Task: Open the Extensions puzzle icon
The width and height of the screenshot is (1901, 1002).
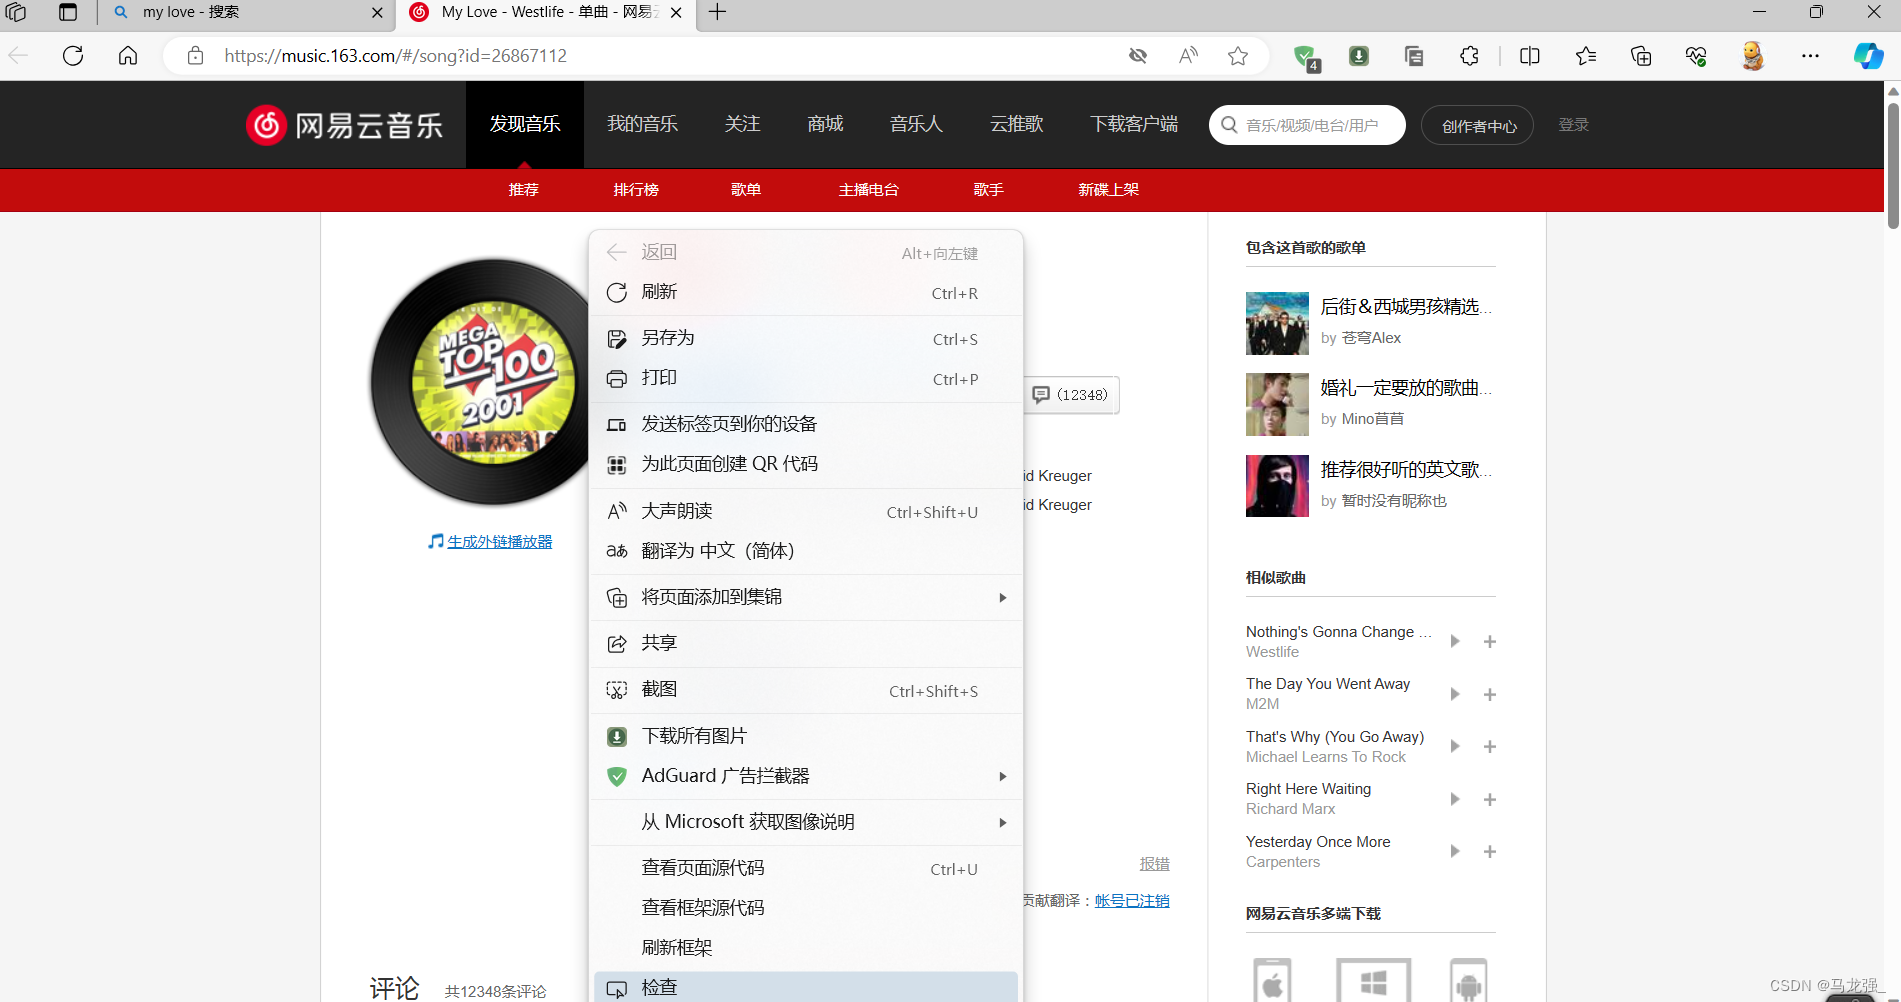Action: pos(1469,55)
